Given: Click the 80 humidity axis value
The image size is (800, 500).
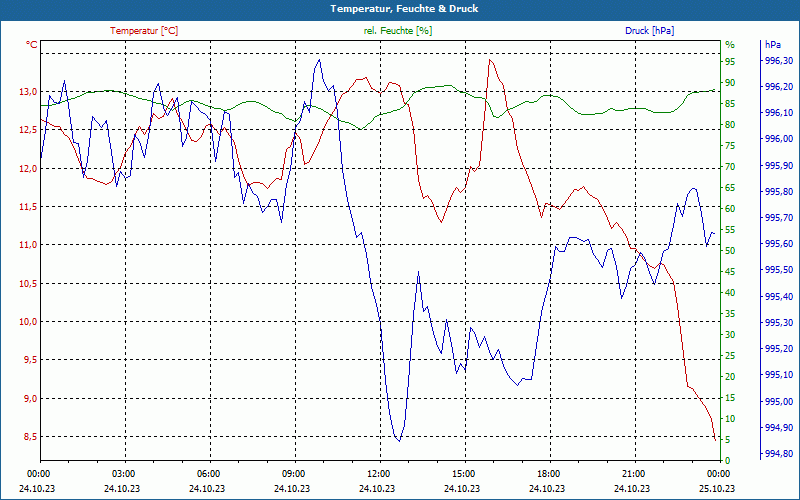Looking at the screenshot, I should 730,124.
